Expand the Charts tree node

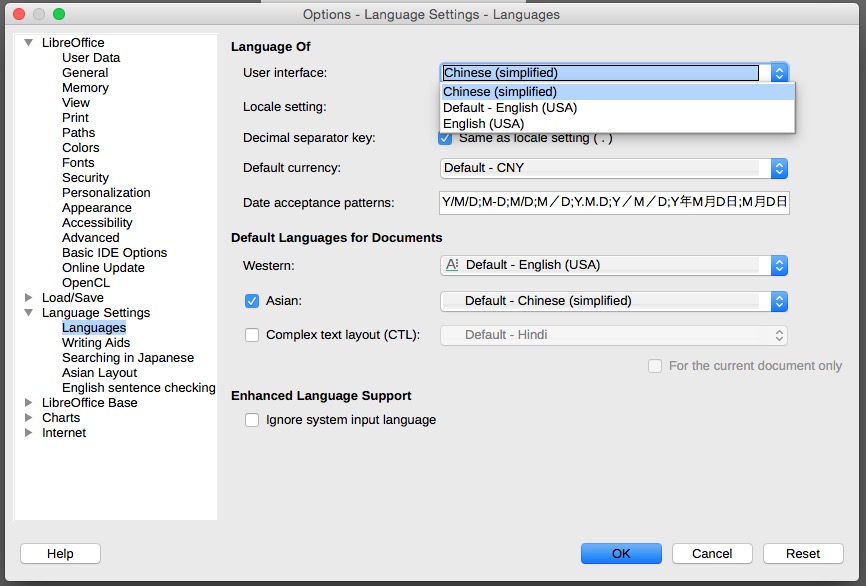[x=29, y=418]
